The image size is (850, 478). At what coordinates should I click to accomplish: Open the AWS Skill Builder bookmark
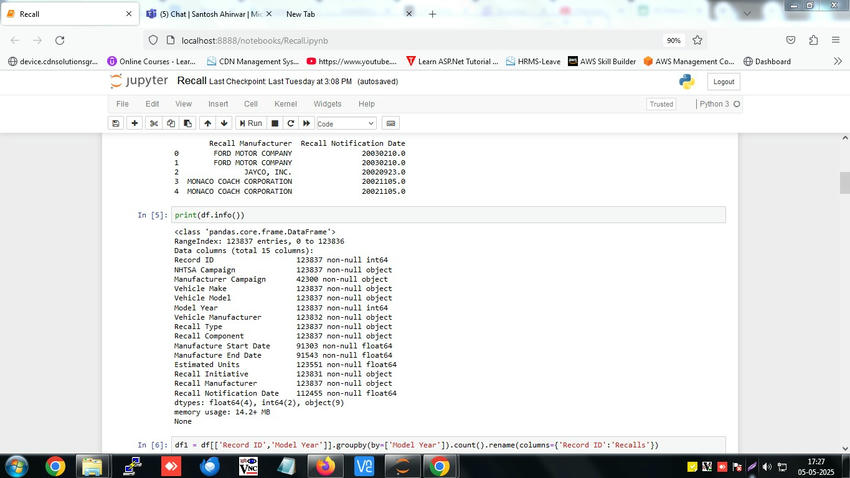click(x=602, y=62)
